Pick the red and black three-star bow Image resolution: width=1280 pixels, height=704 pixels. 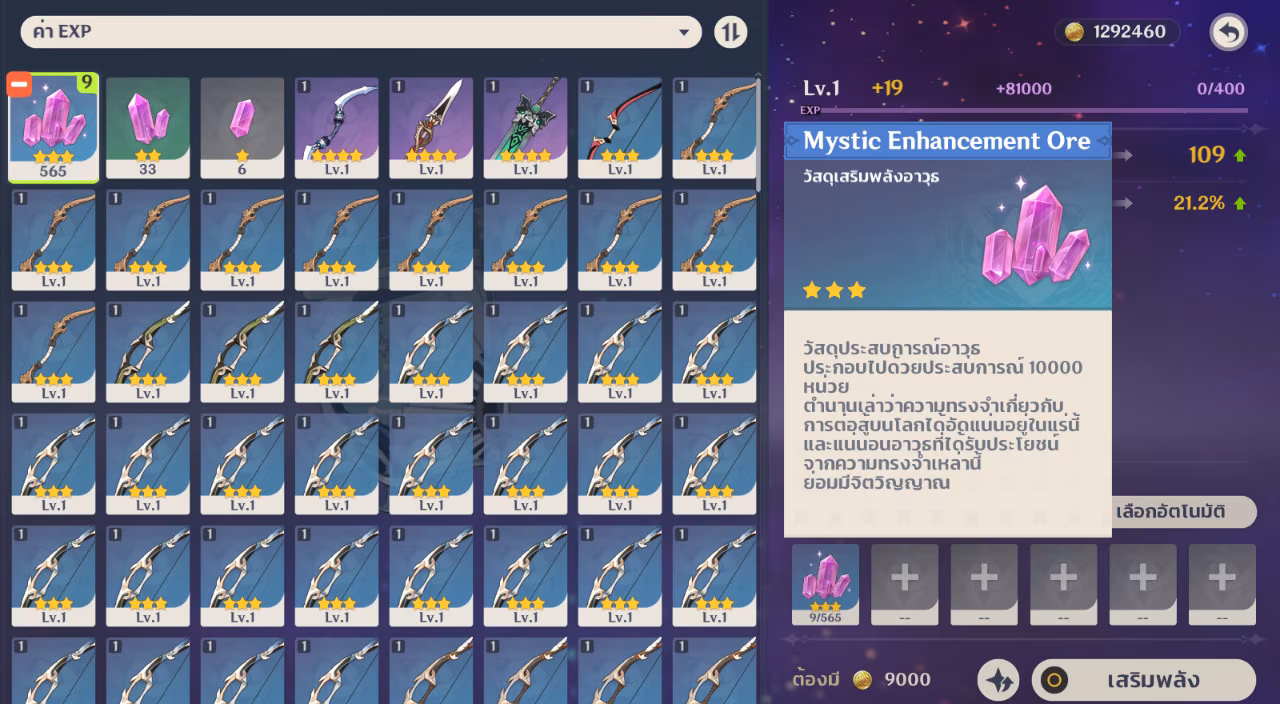pos(619,128)
